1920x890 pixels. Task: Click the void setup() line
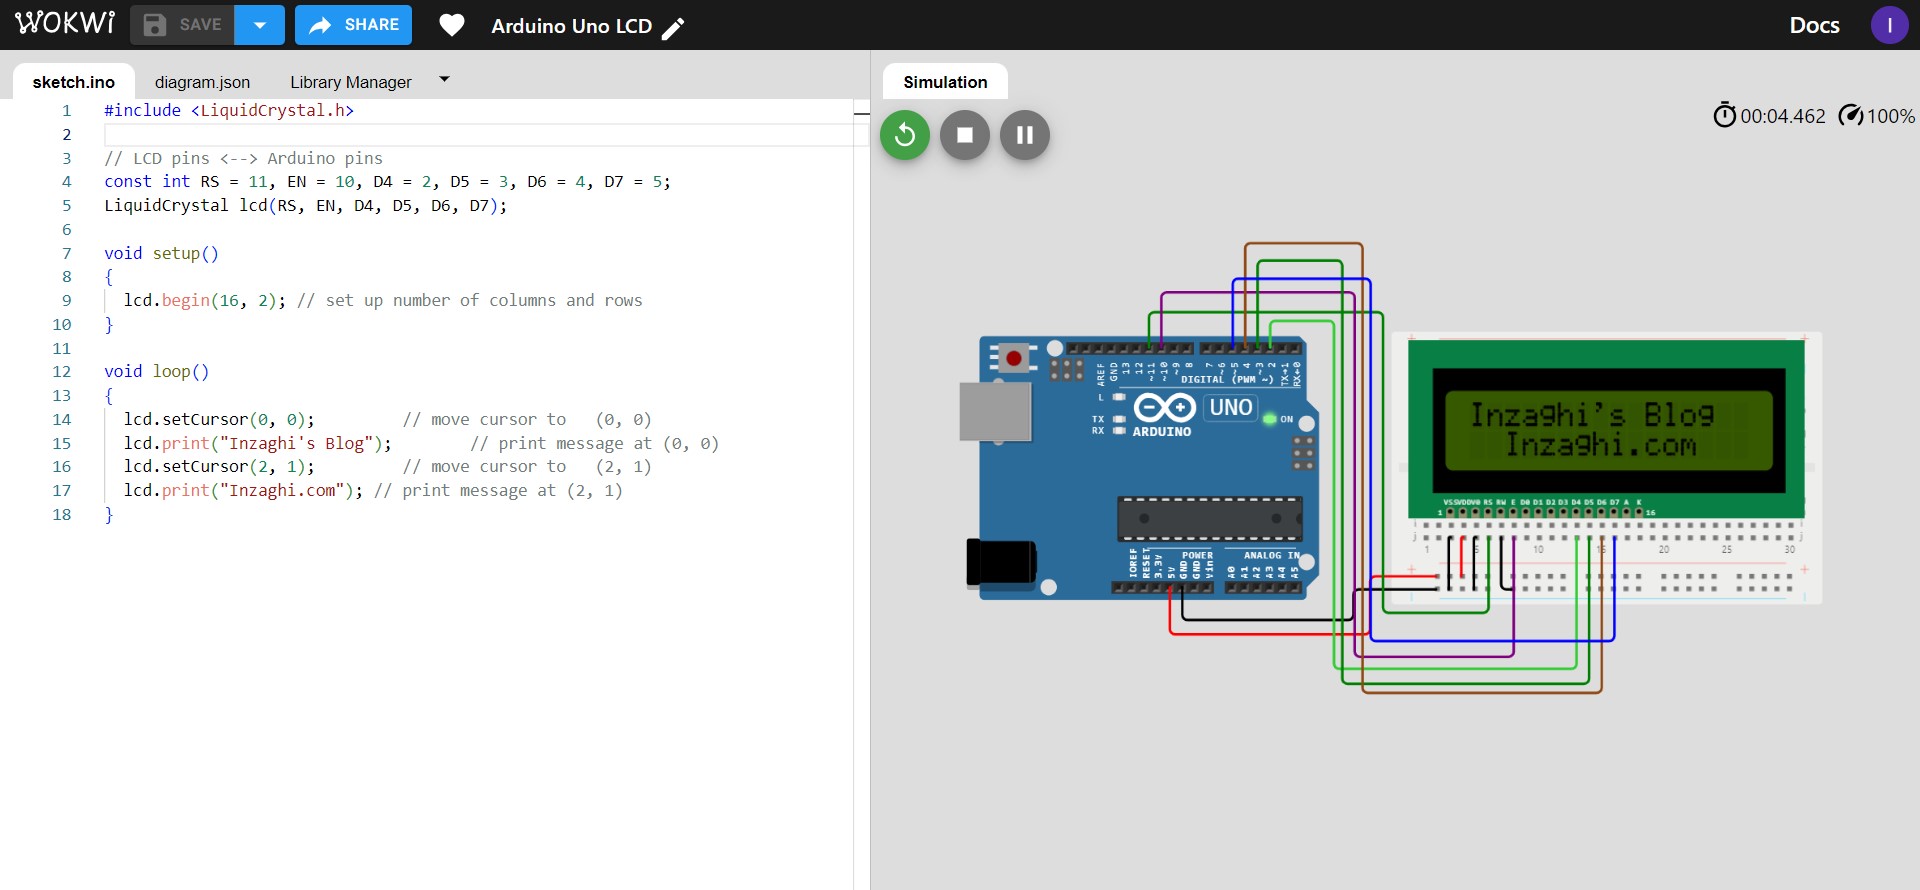click(161, 253)
